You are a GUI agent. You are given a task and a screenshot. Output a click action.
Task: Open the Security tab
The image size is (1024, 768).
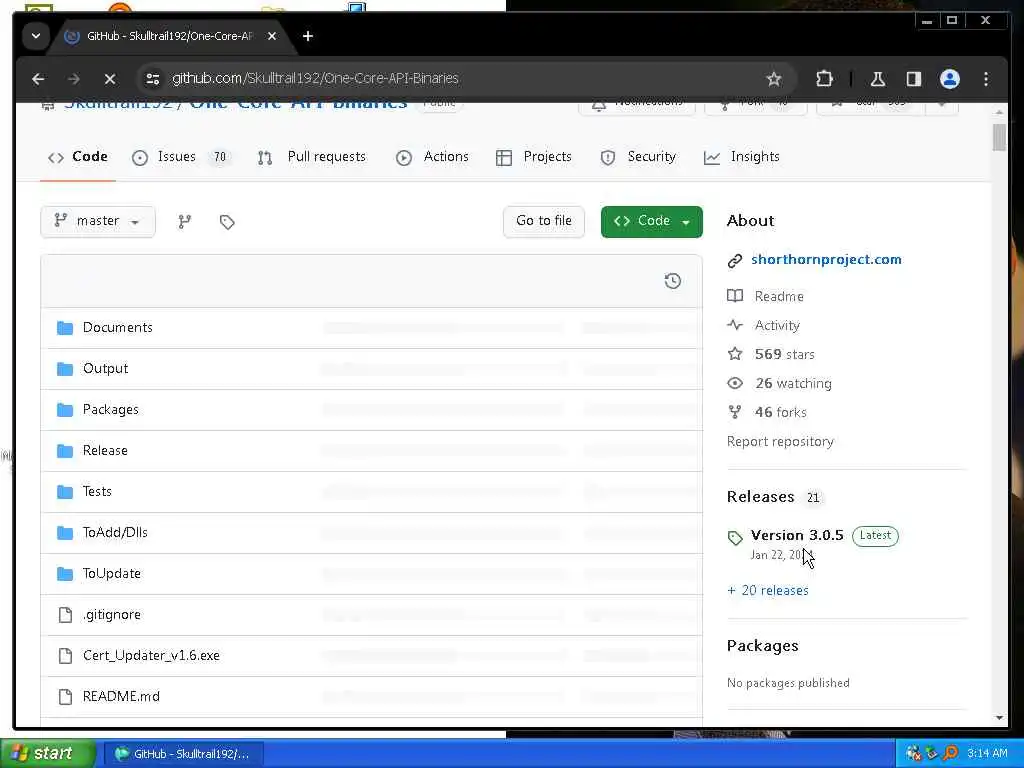point(638,157)
